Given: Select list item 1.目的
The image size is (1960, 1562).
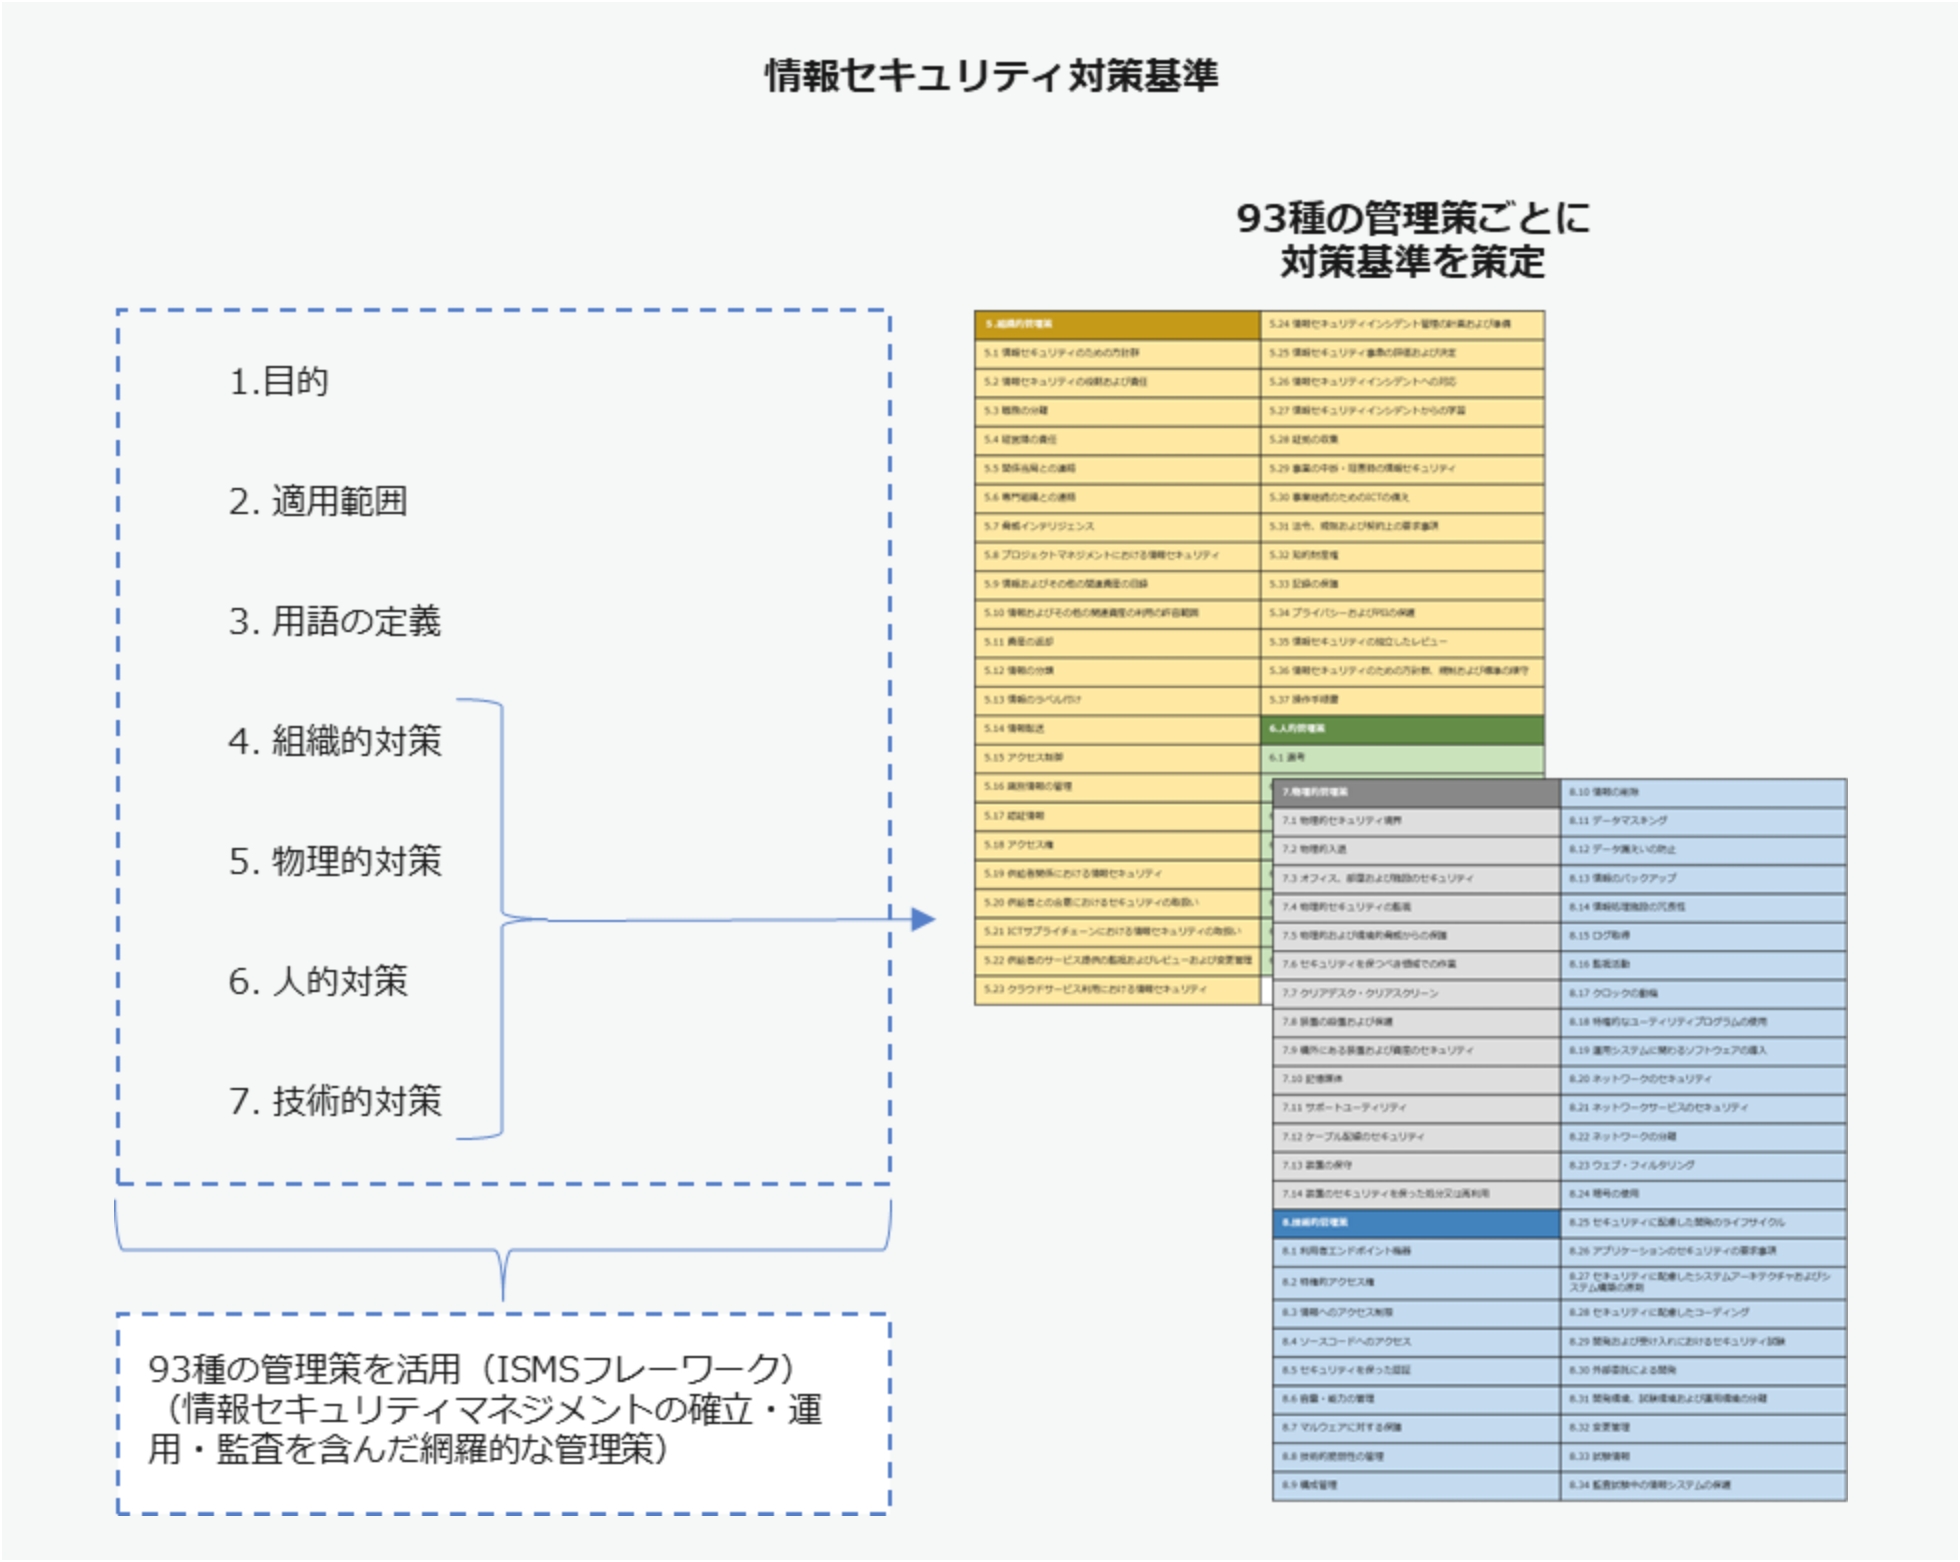Looking at the screenshot, I should pos(279,381).
